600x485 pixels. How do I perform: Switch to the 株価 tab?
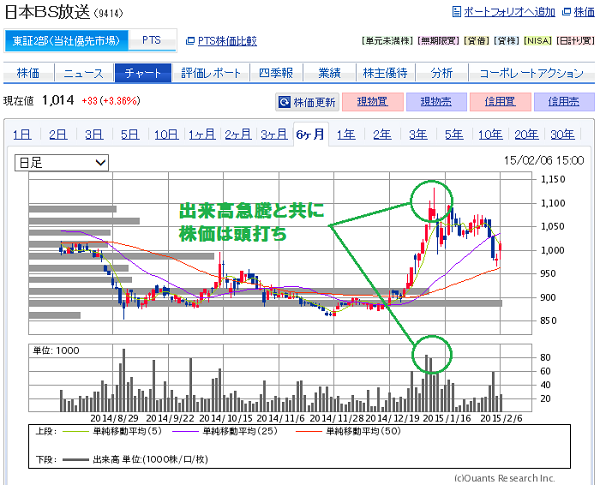(28, 73)
